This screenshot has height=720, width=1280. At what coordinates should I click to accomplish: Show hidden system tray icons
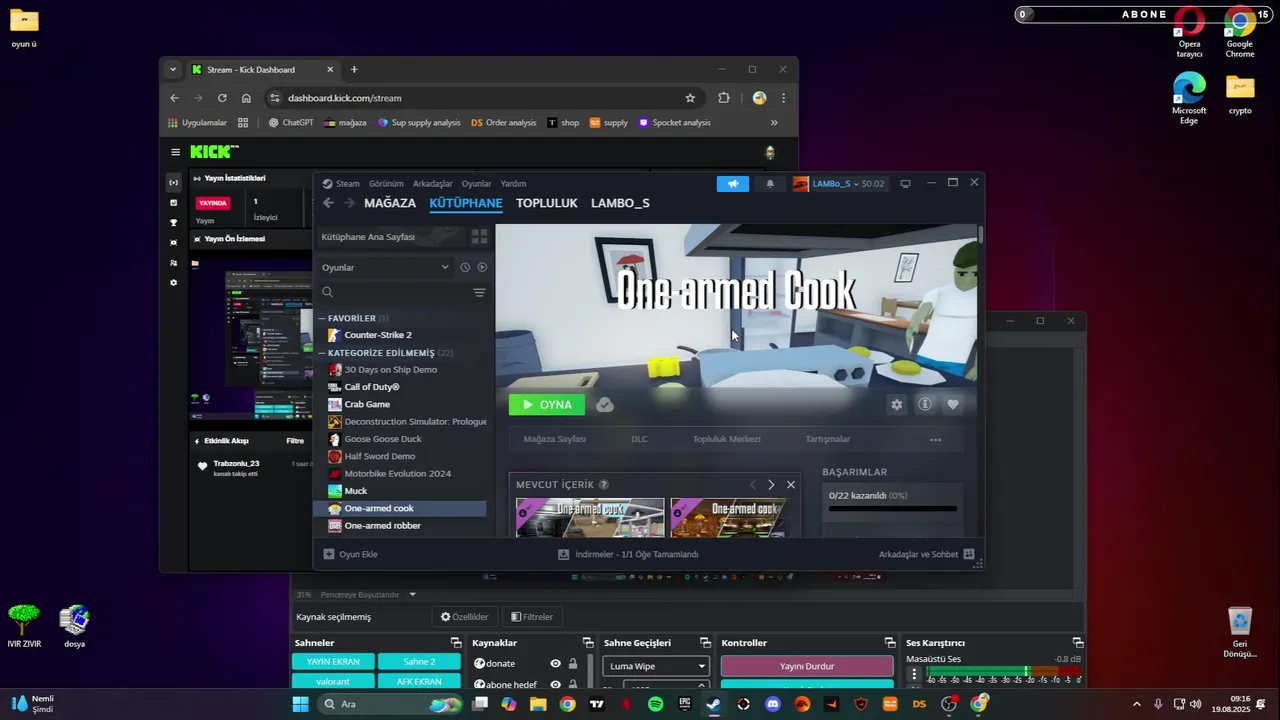click(x=1136, y=704)
